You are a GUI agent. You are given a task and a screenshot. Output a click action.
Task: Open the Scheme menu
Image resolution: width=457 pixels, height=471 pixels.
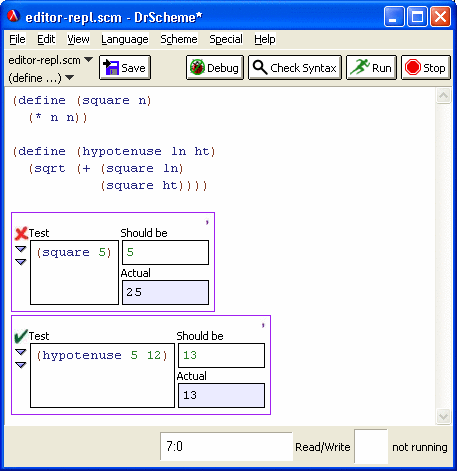tap(179, 39)
